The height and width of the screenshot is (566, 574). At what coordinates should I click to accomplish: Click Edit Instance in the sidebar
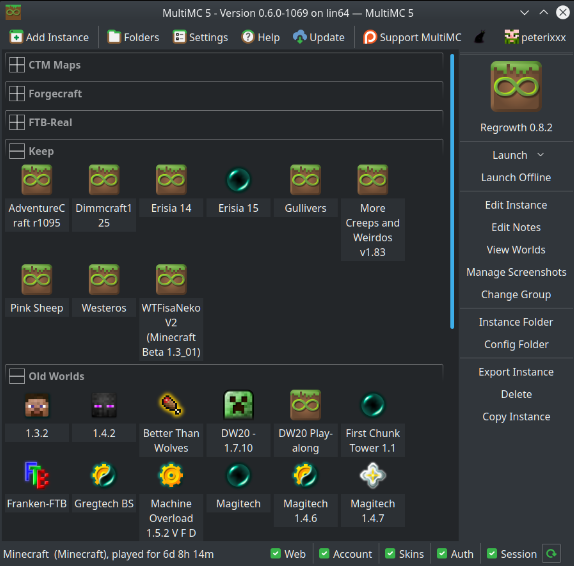[516, 205]
